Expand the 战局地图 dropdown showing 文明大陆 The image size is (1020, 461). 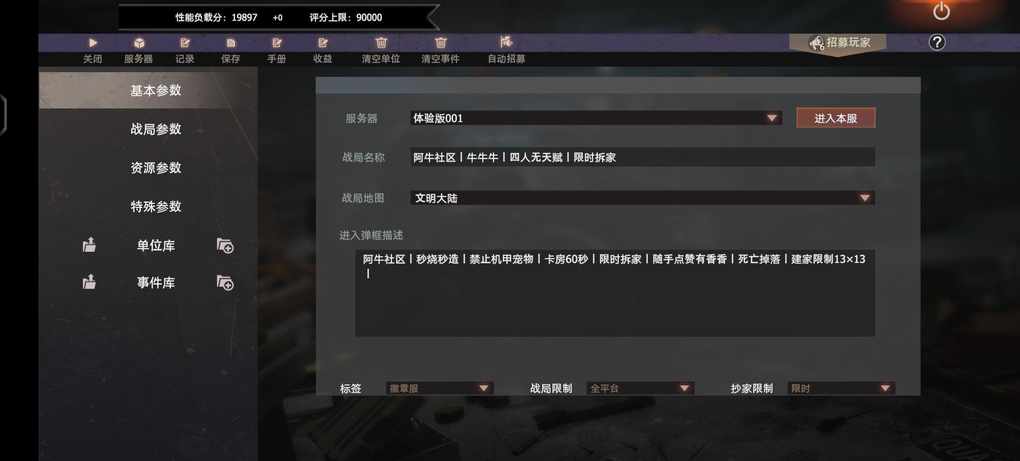click(x=642, y=198)
